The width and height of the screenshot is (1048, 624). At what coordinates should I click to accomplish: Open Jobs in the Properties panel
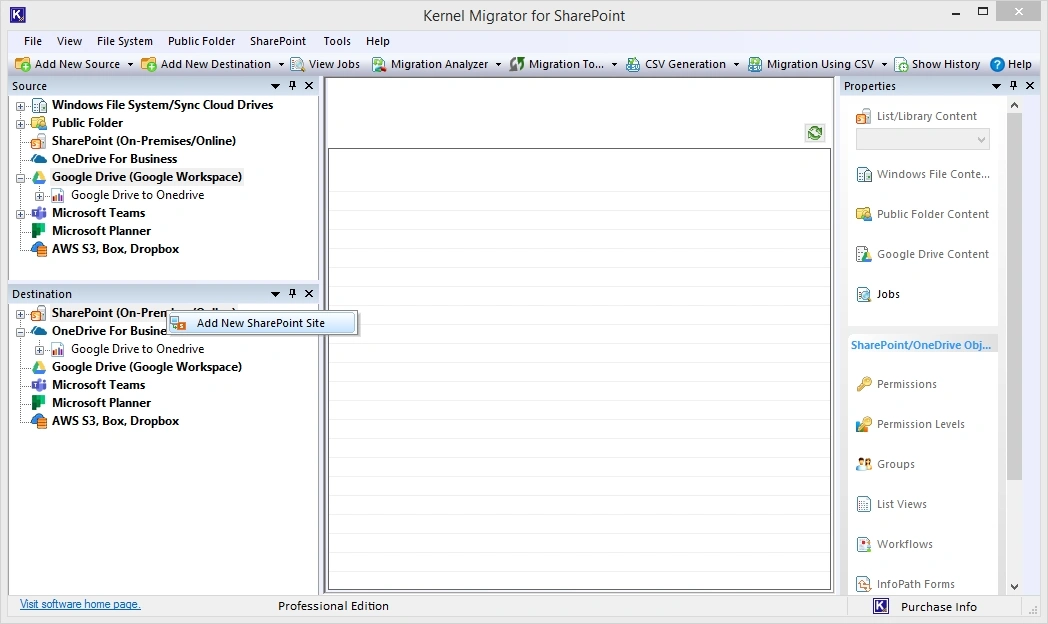click(x=878, y=295)
